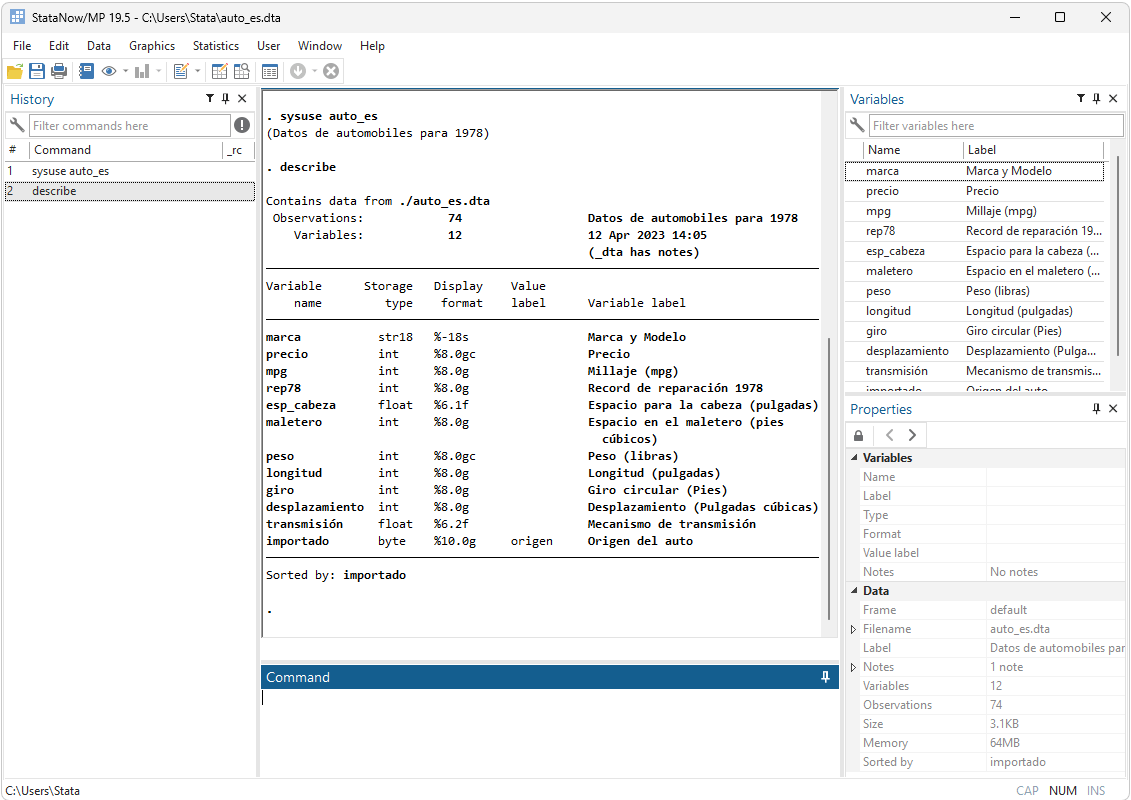The height and width of the screenshot is (800, 1131).
Task: Open the Statistics menu
Action: tap(215, 46)
